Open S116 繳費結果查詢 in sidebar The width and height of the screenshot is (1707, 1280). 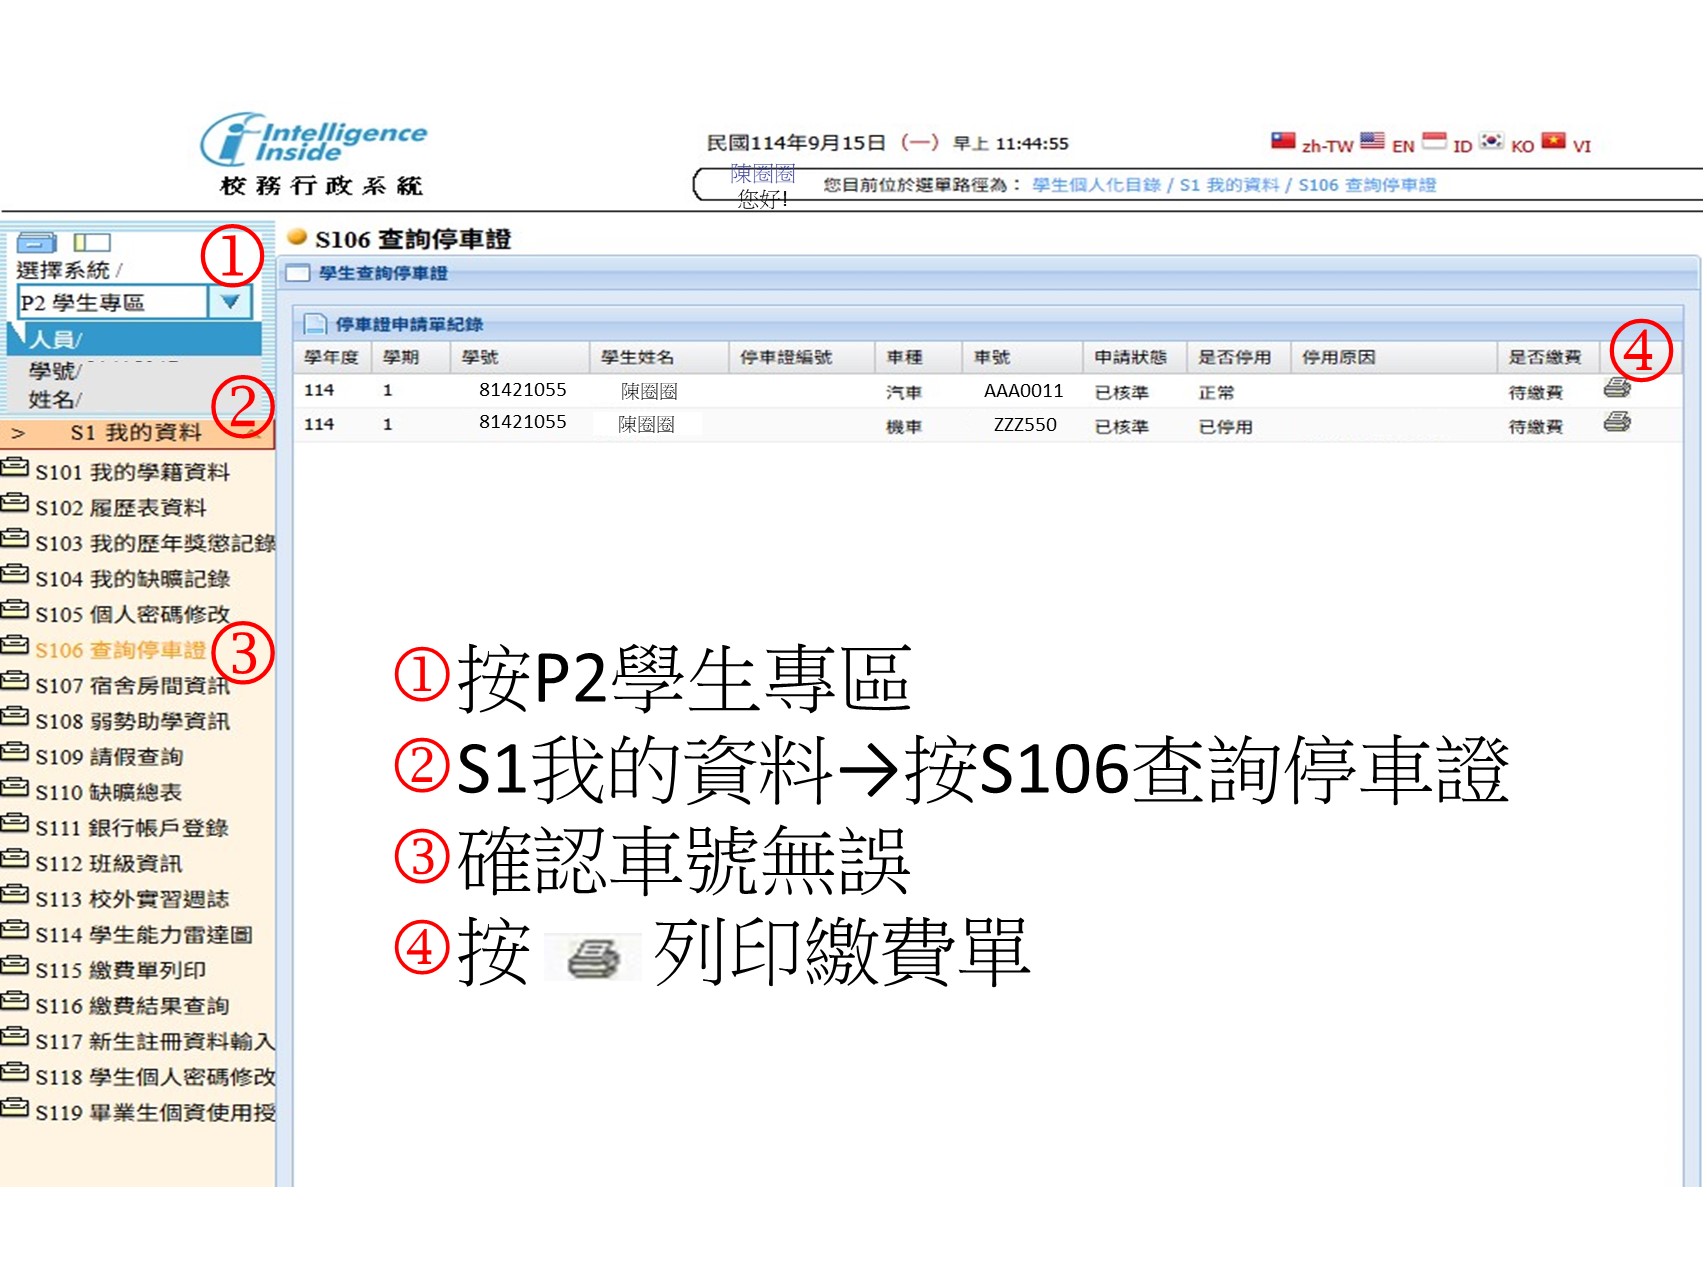132,1006
